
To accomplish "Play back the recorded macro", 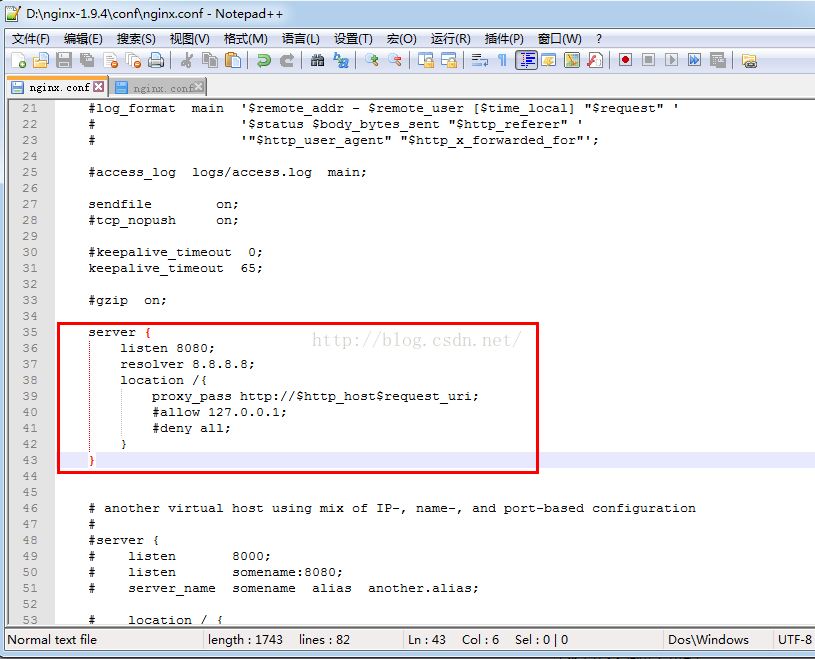I will [671, 60].
